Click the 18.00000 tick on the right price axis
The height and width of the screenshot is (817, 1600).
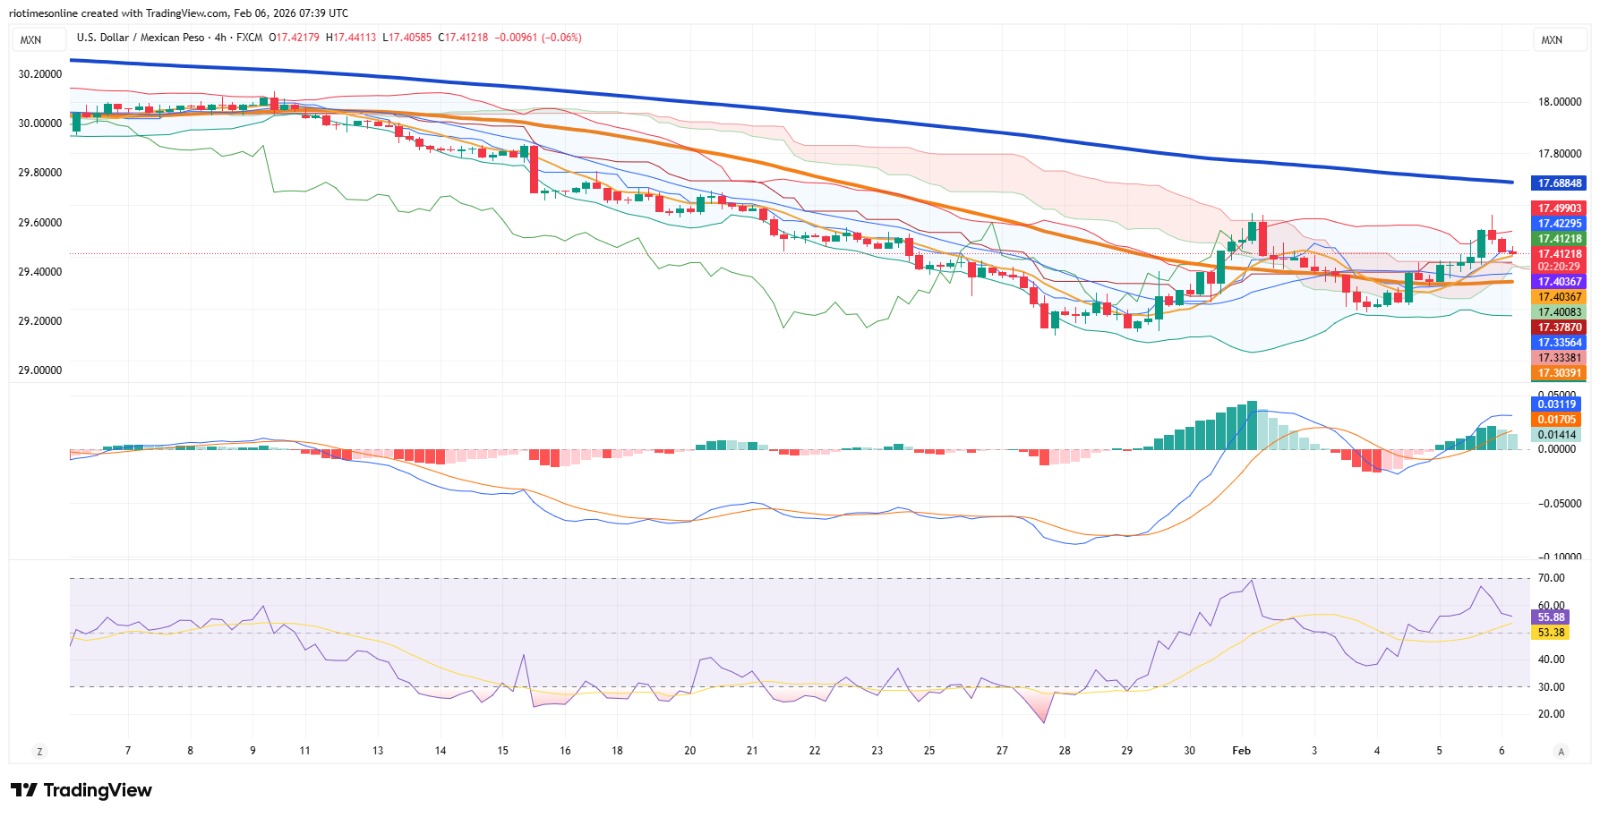click(x=1559, y=102)
